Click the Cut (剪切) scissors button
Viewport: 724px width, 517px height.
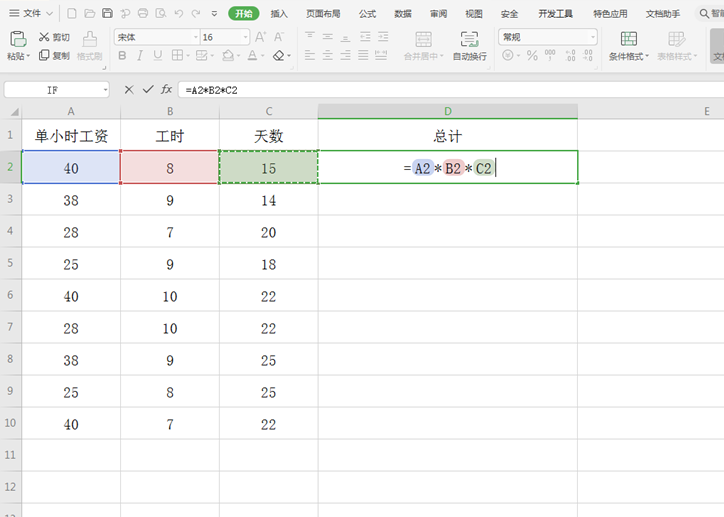54,37
